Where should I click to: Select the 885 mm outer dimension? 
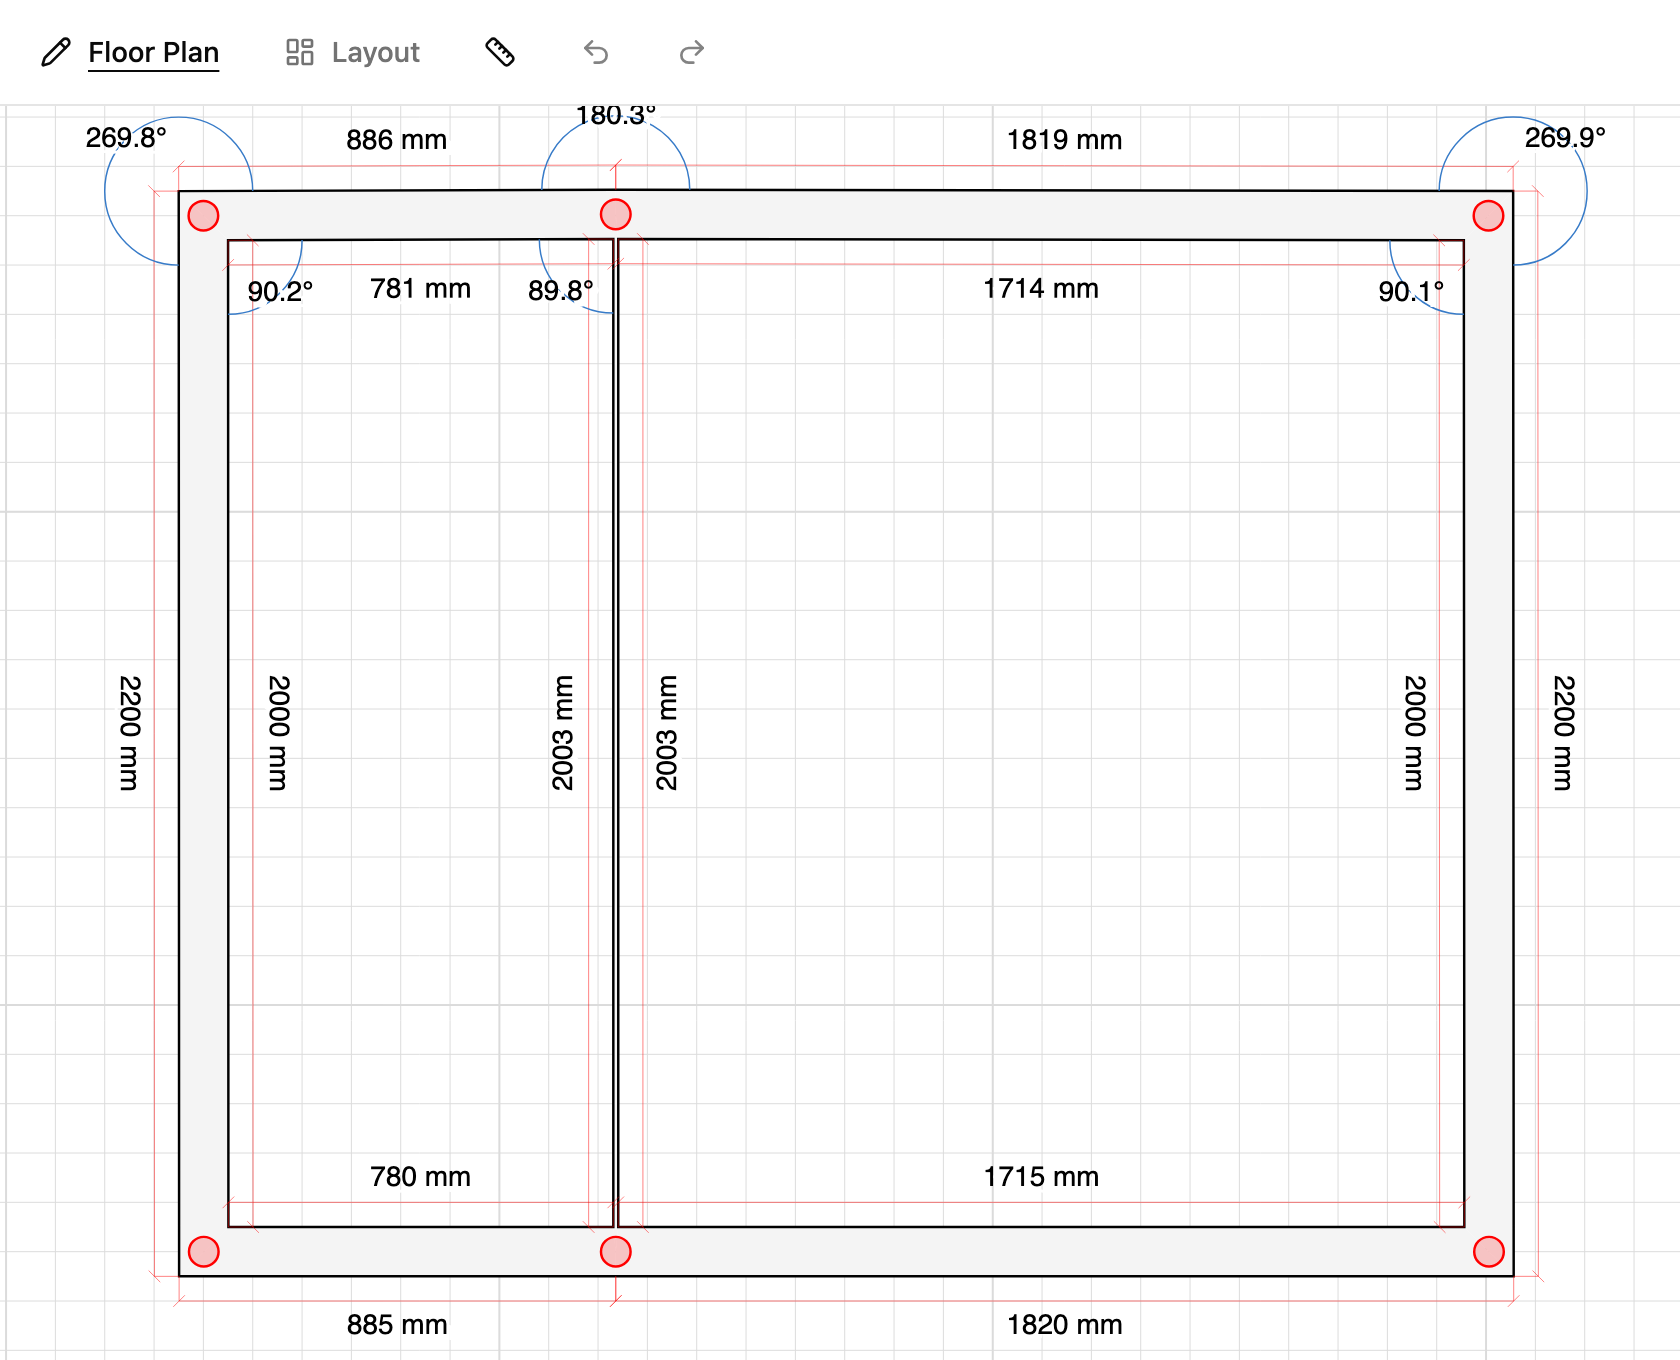click(397, 1325)
